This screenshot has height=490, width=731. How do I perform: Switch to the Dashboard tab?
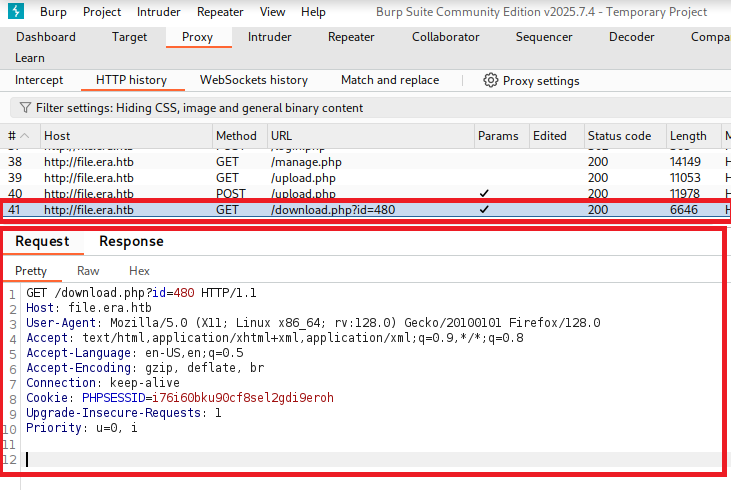pyautogui.click(x=45, y=37)
